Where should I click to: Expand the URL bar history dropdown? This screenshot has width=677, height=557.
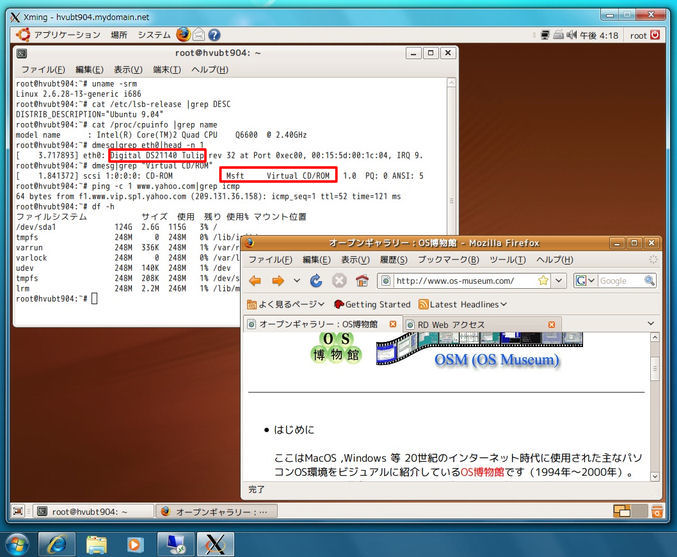click(559, 281)
